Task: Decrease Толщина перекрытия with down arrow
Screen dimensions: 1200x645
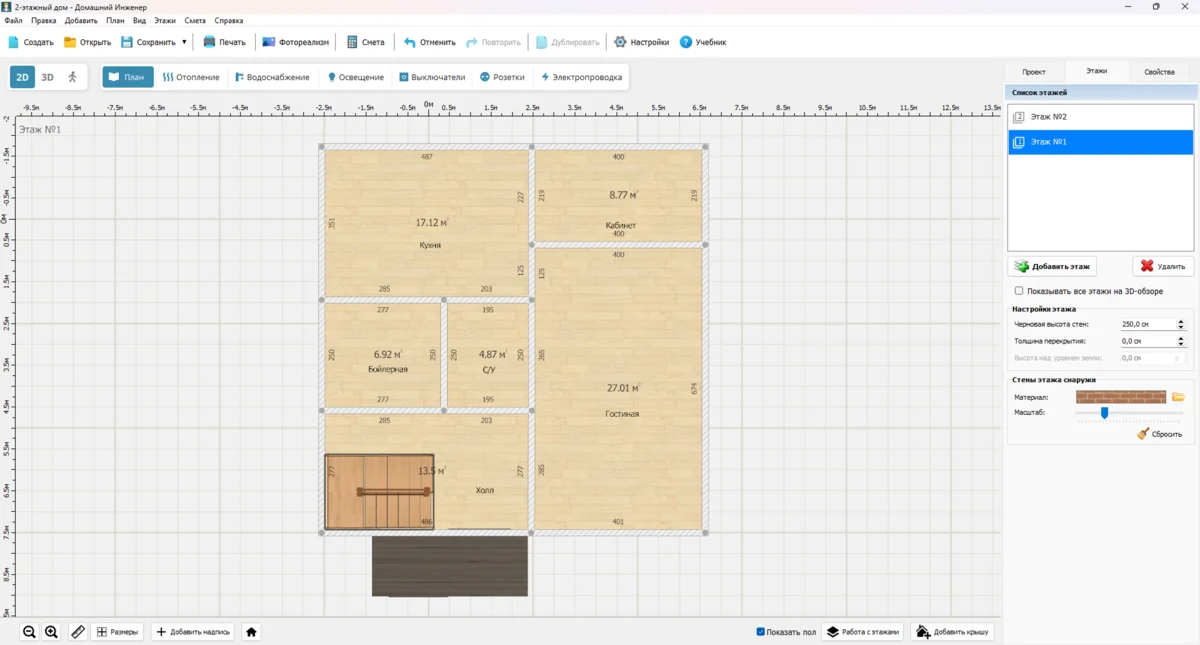Action: pos(1181,344)
